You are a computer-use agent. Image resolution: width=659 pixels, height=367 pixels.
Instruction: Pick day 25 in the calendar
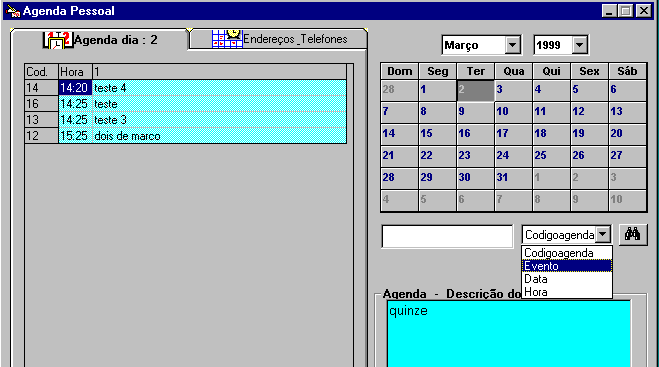pos(551,156)
